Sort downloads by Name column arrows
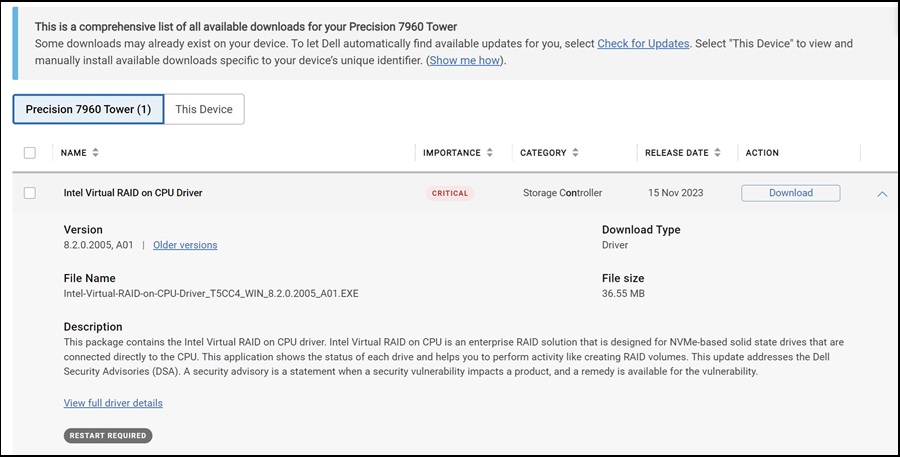 96,153
